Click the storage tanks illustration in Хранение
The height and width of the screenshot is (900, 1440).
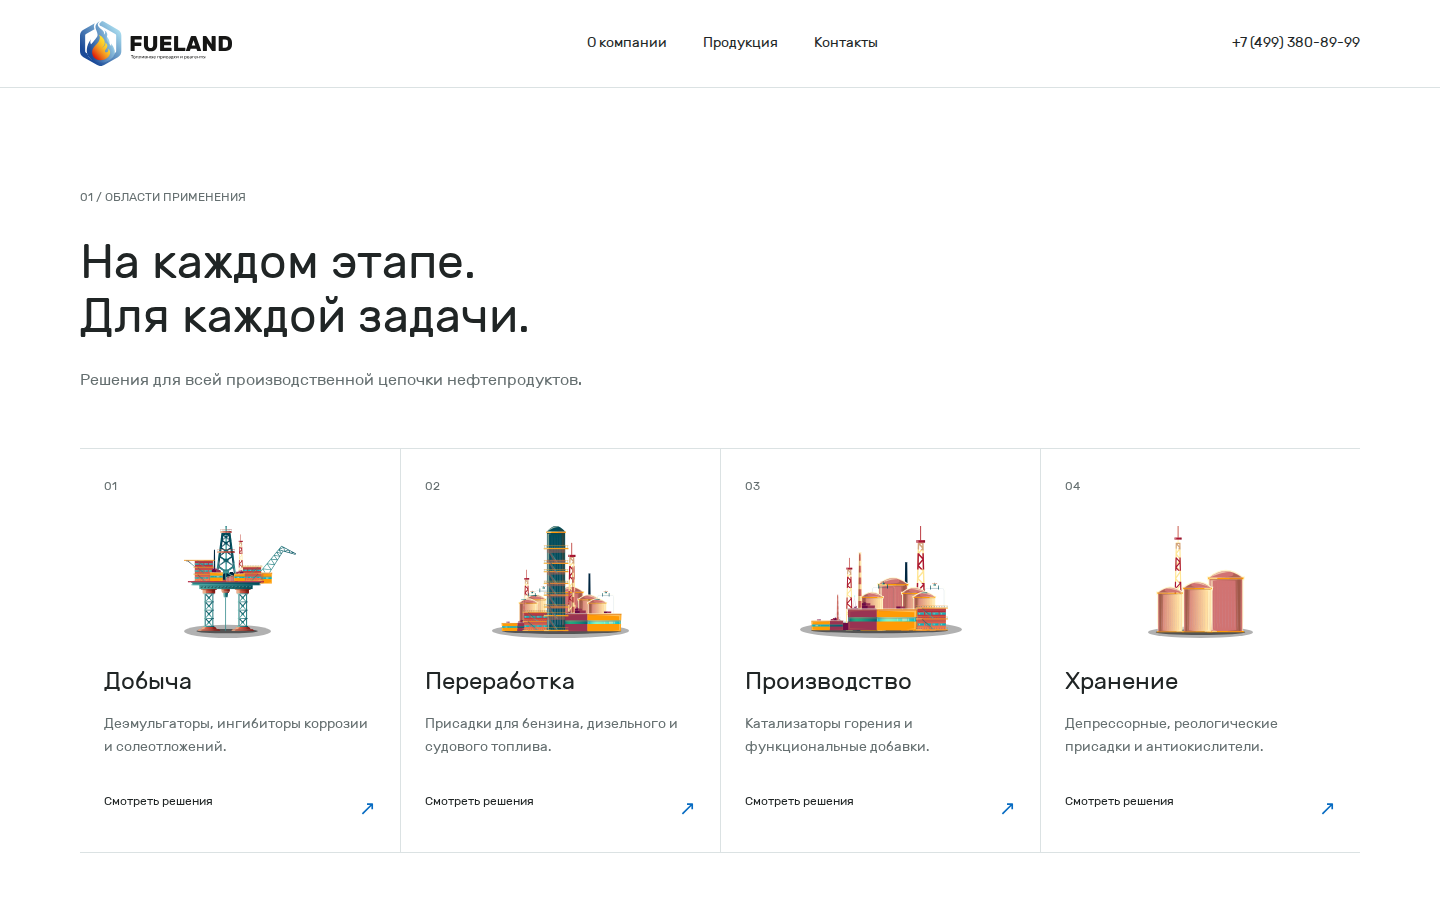point(1200,581)
